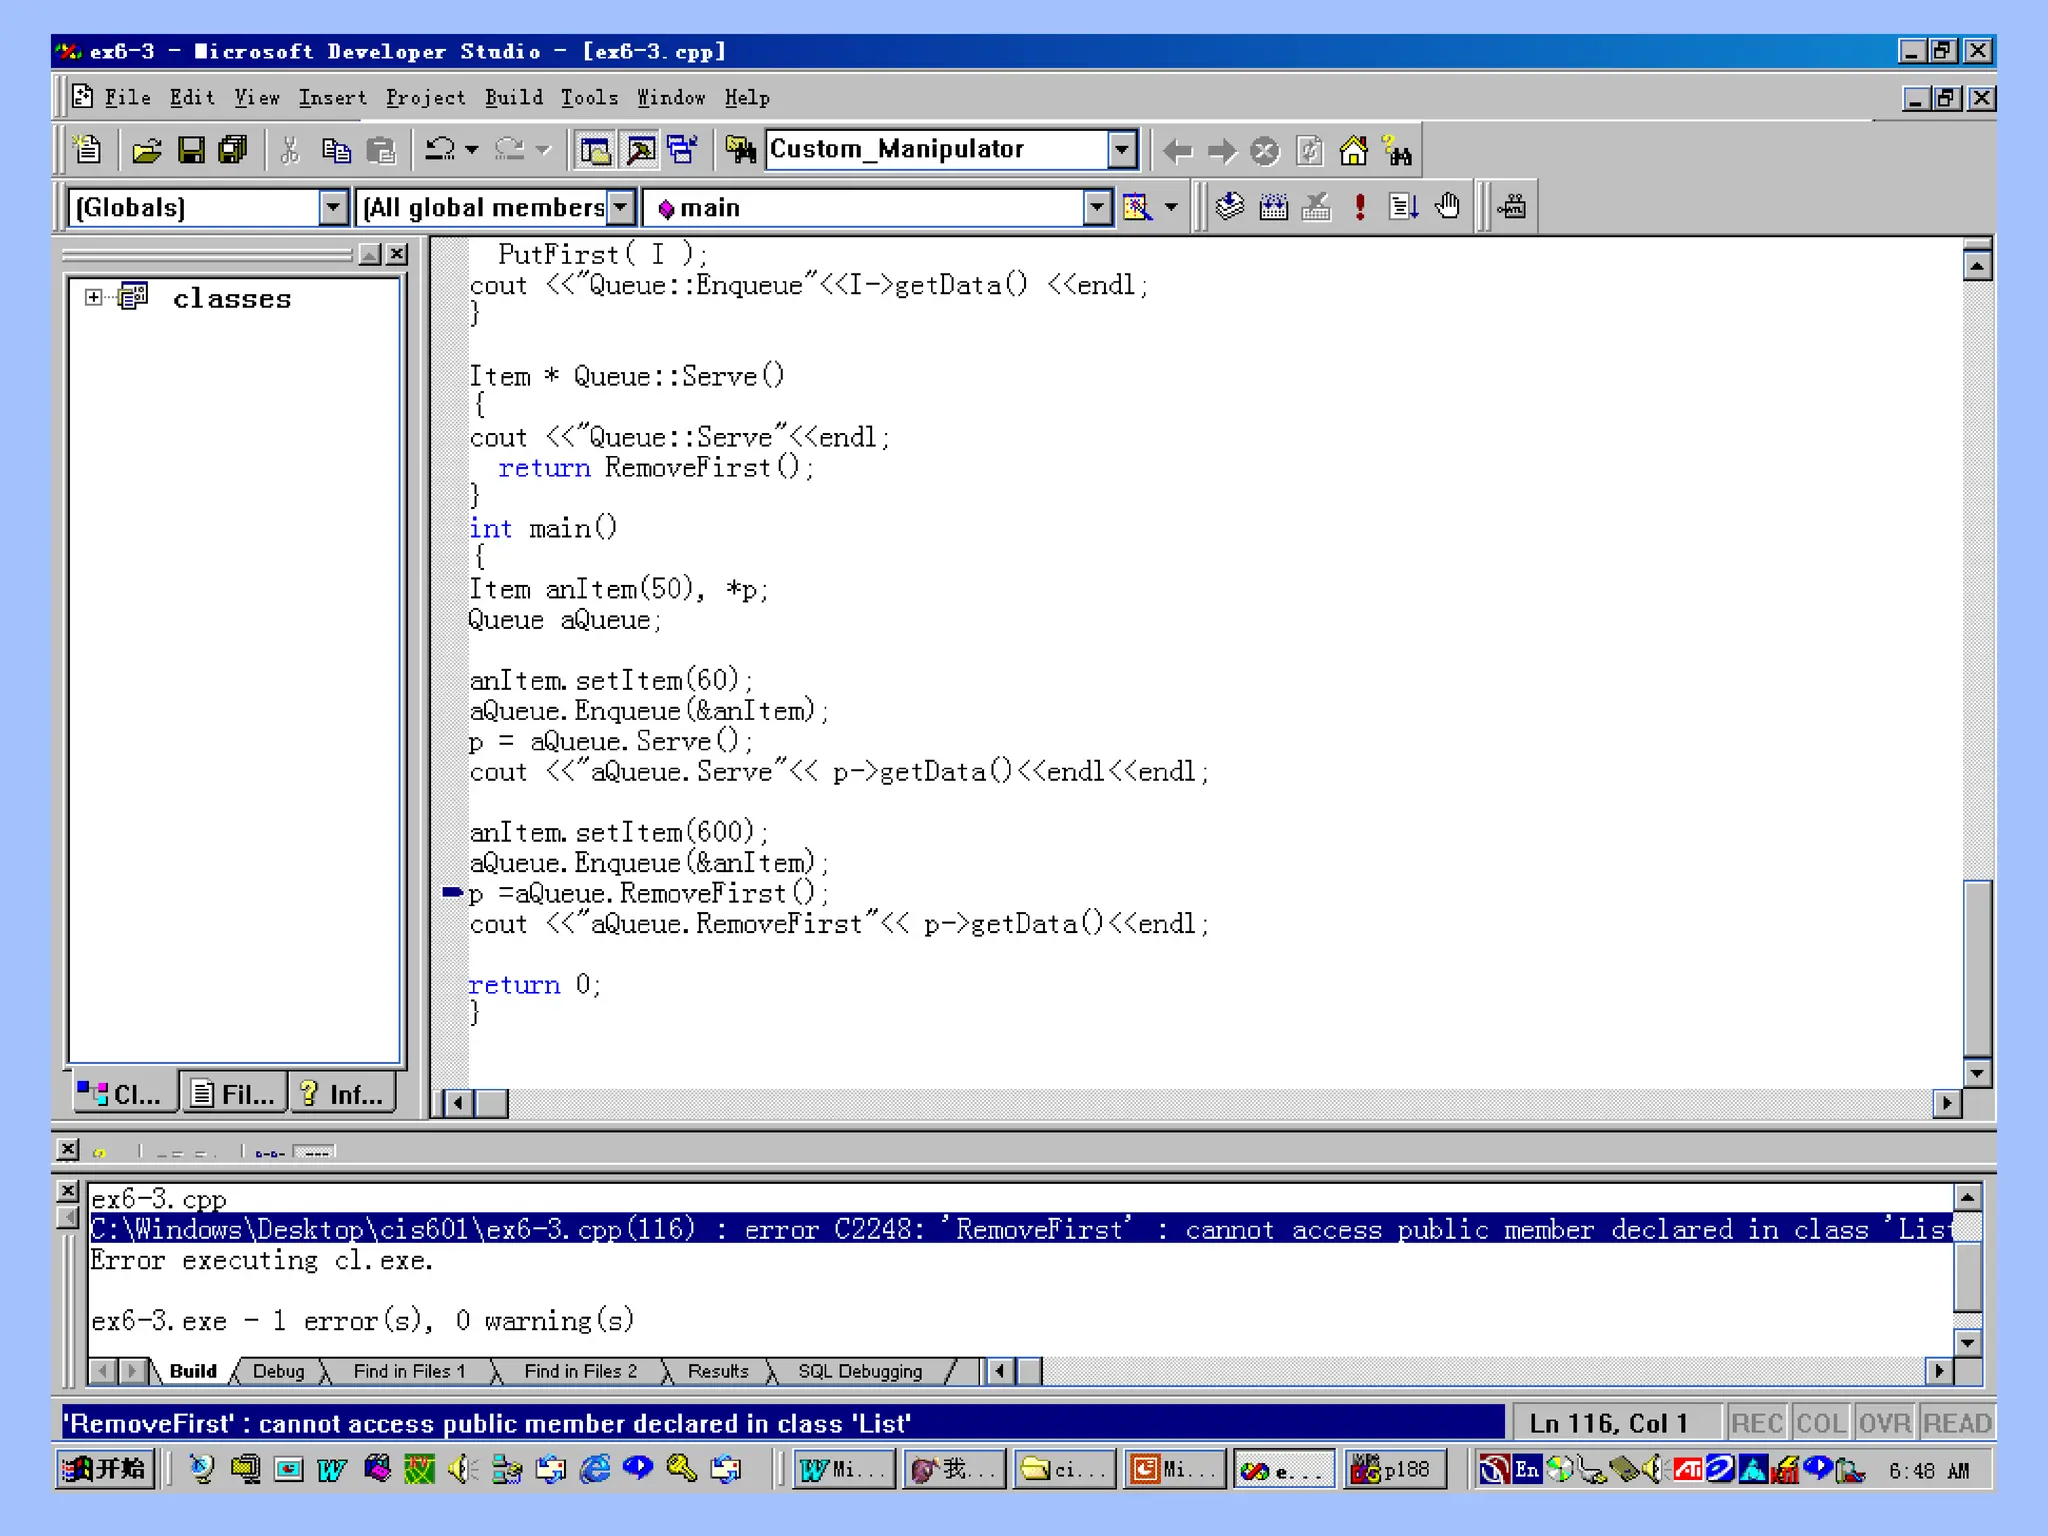
Task: Click the editor horizontal scroll-right arrow
Action: pyautogui.click(x=1946, y=1103)
